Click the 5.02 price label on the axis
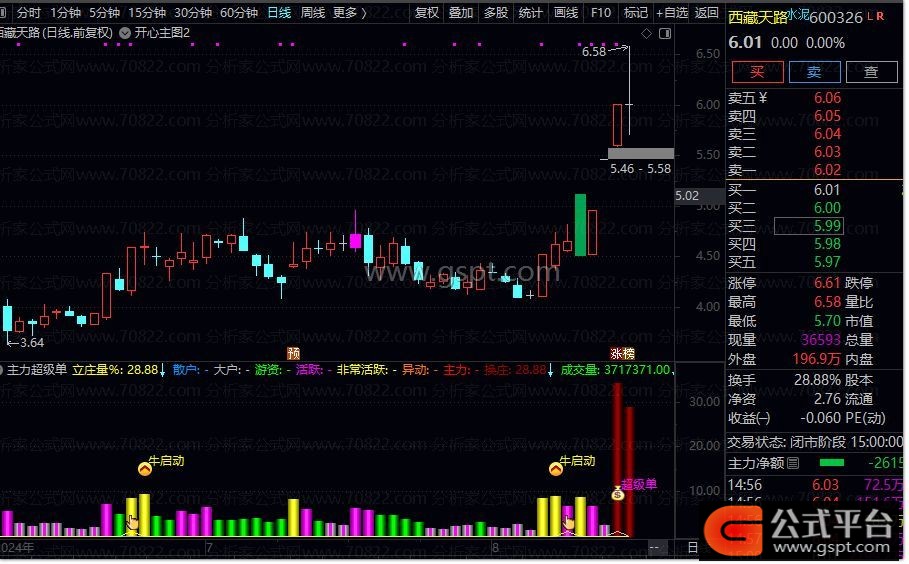The image size is (909, 564). click(687, 196)
